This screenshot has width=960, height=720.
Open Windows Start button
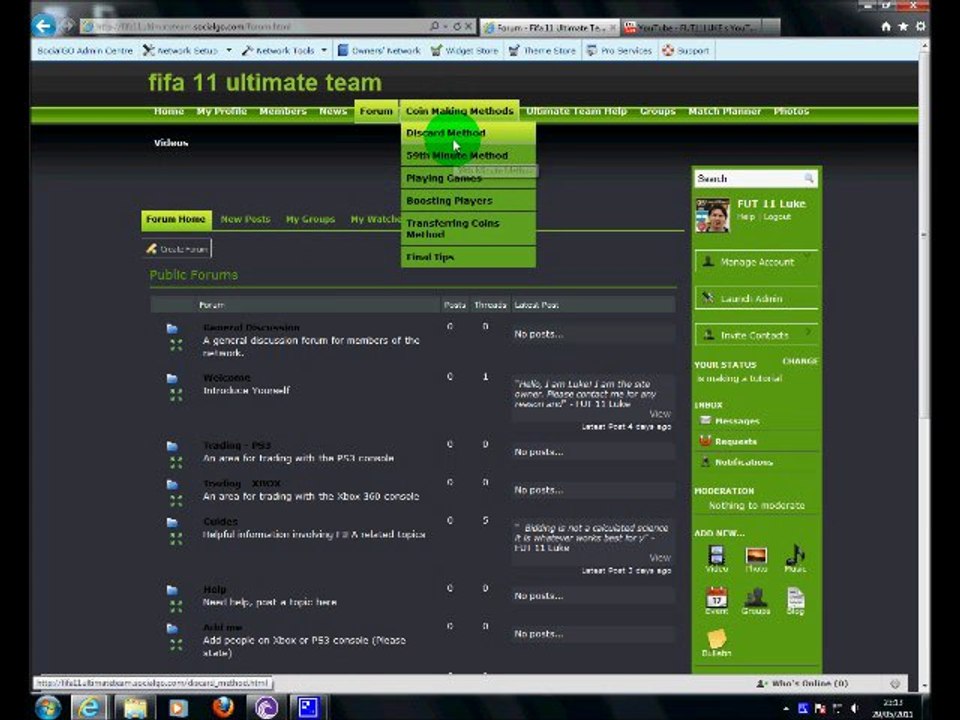coord(48,707)
